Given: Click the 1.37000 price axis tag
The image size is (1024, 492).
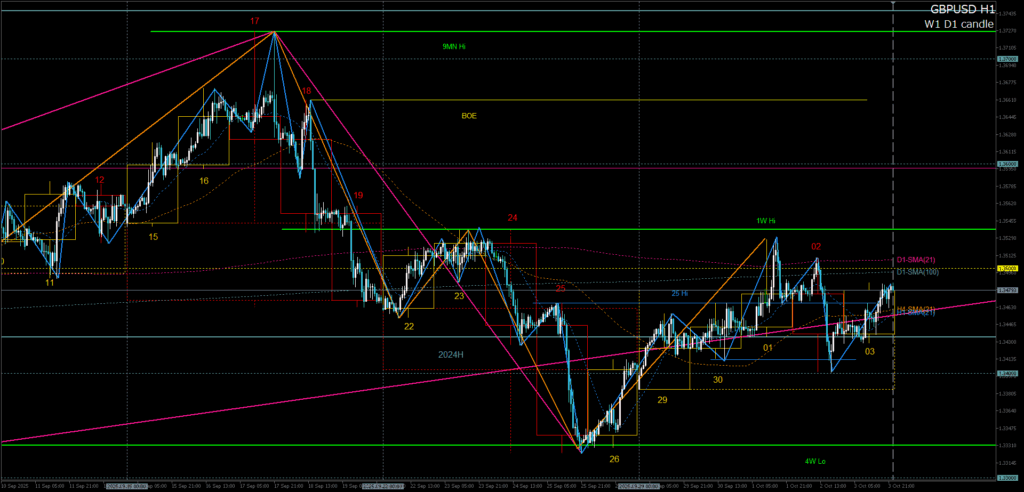Looking at the screenshot, I should pos(1007,59).
